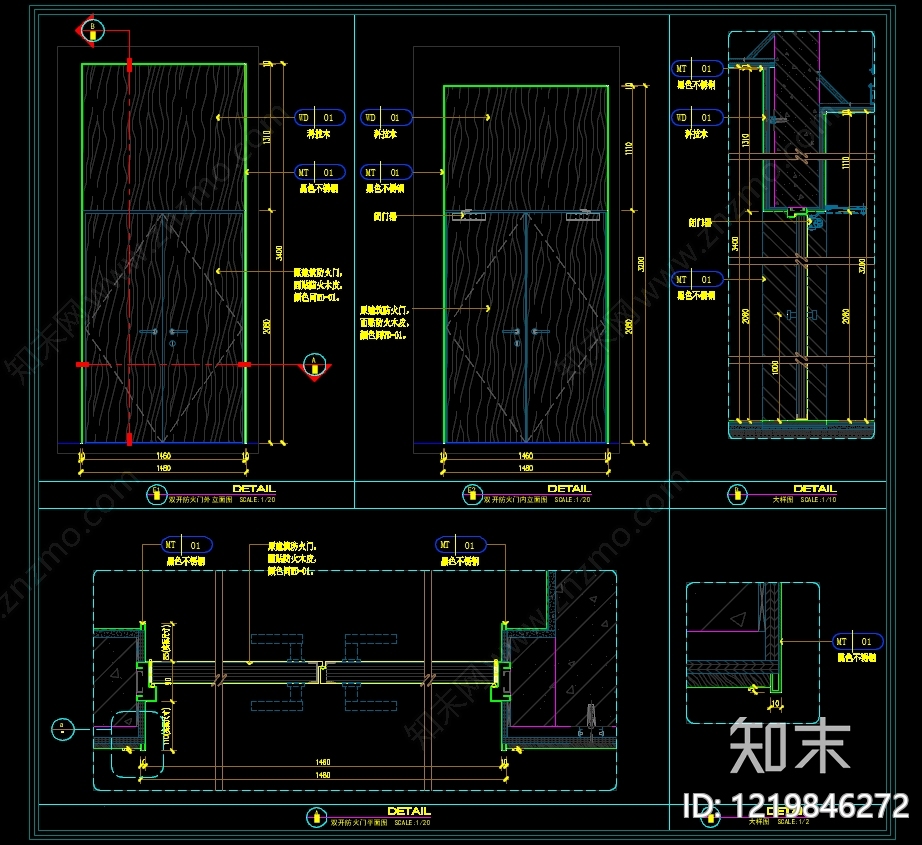Pick the lowest MT 01 tag in the wall section
The width and height of the screenshot is (922, 845).
click(697, 279)
